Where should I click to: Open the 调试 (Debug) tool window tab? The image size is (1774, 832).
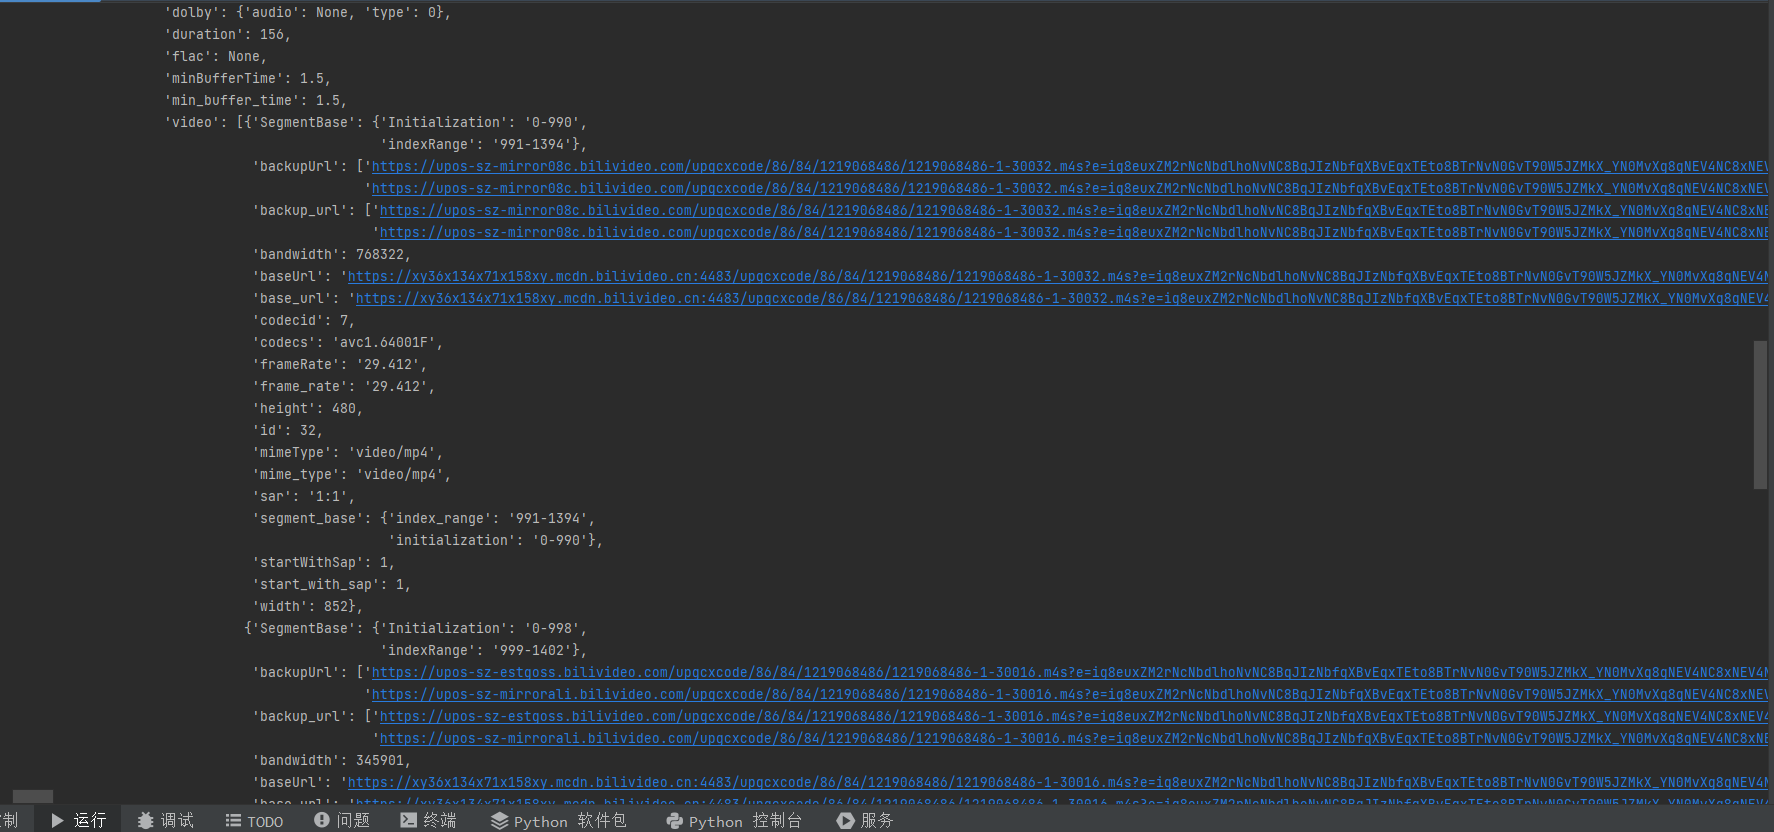166,820
